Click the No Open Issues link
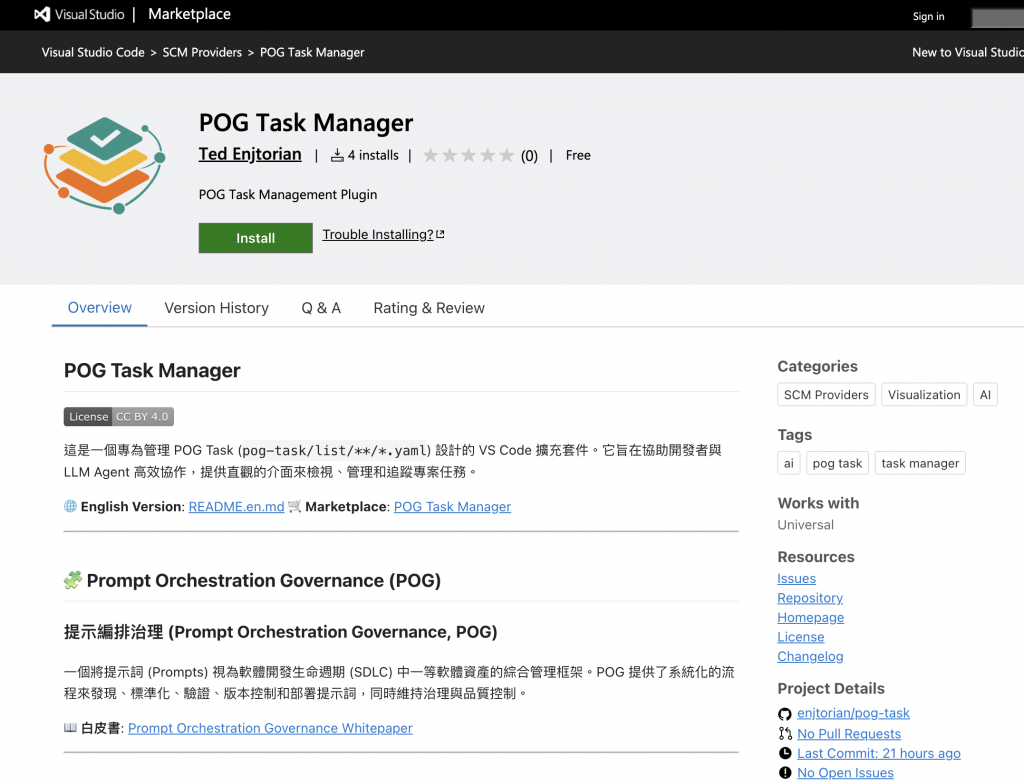This screenshot has height=784, width=1024. click(845, 773)
